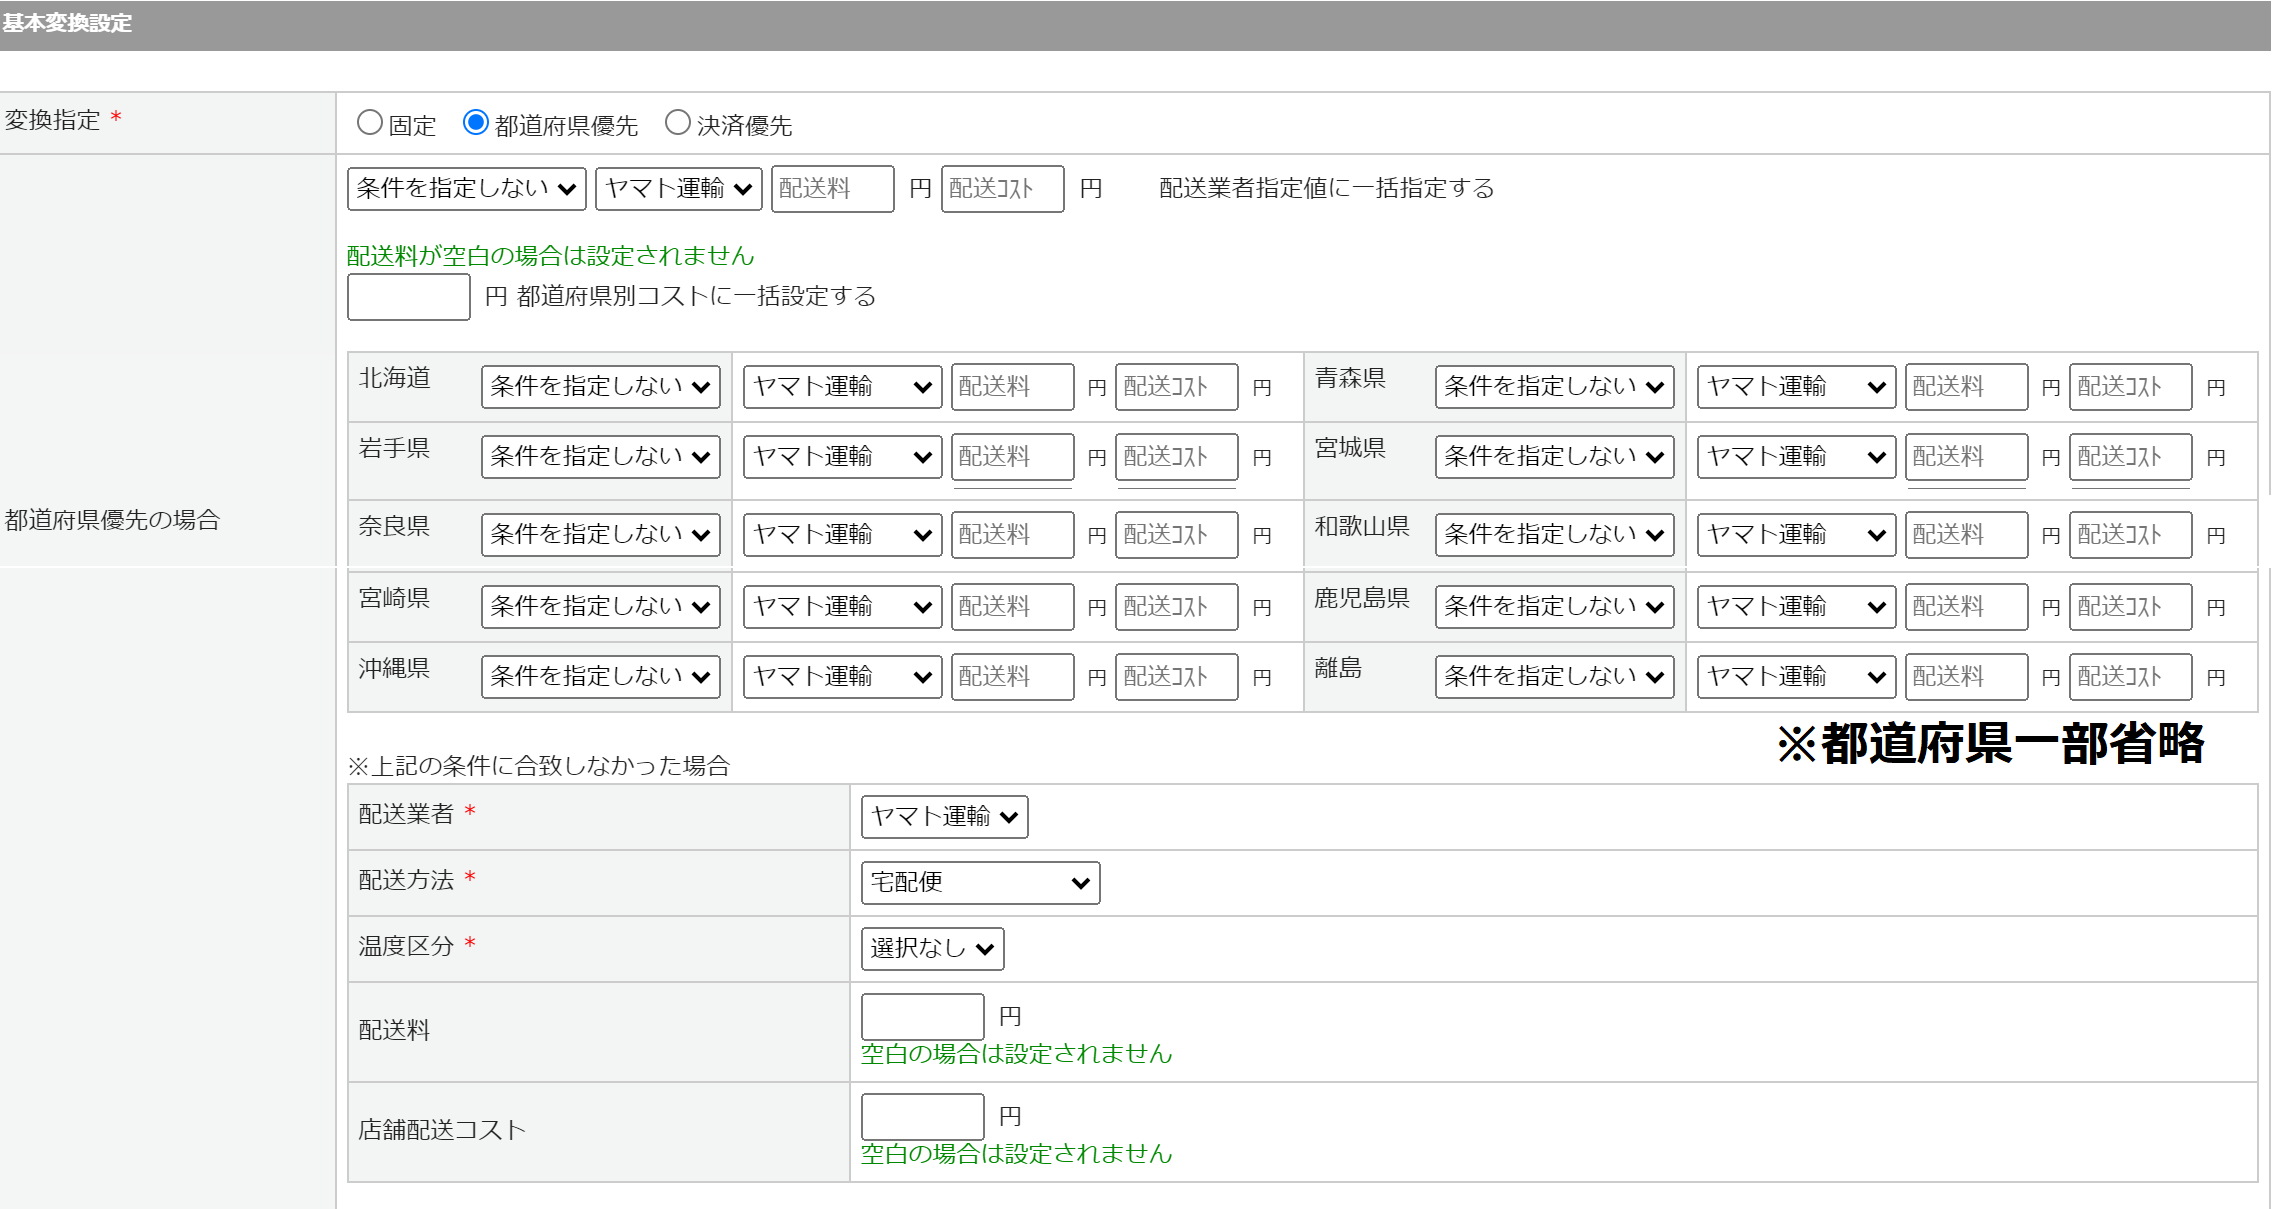Open 北海道 condition dropdown
Viewport: 2279px width, 1209px height.
pos(600,387)
